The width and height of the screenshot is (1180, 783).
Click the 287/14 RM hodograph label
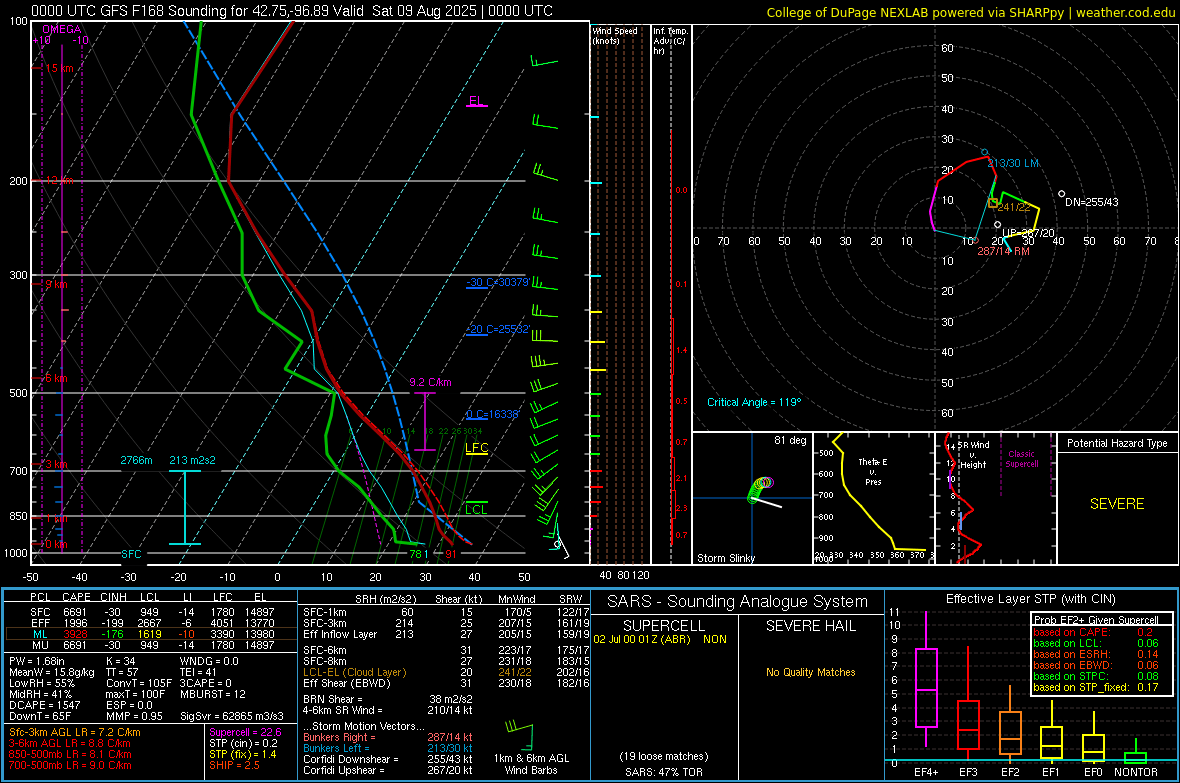[x=1003, y=251]
